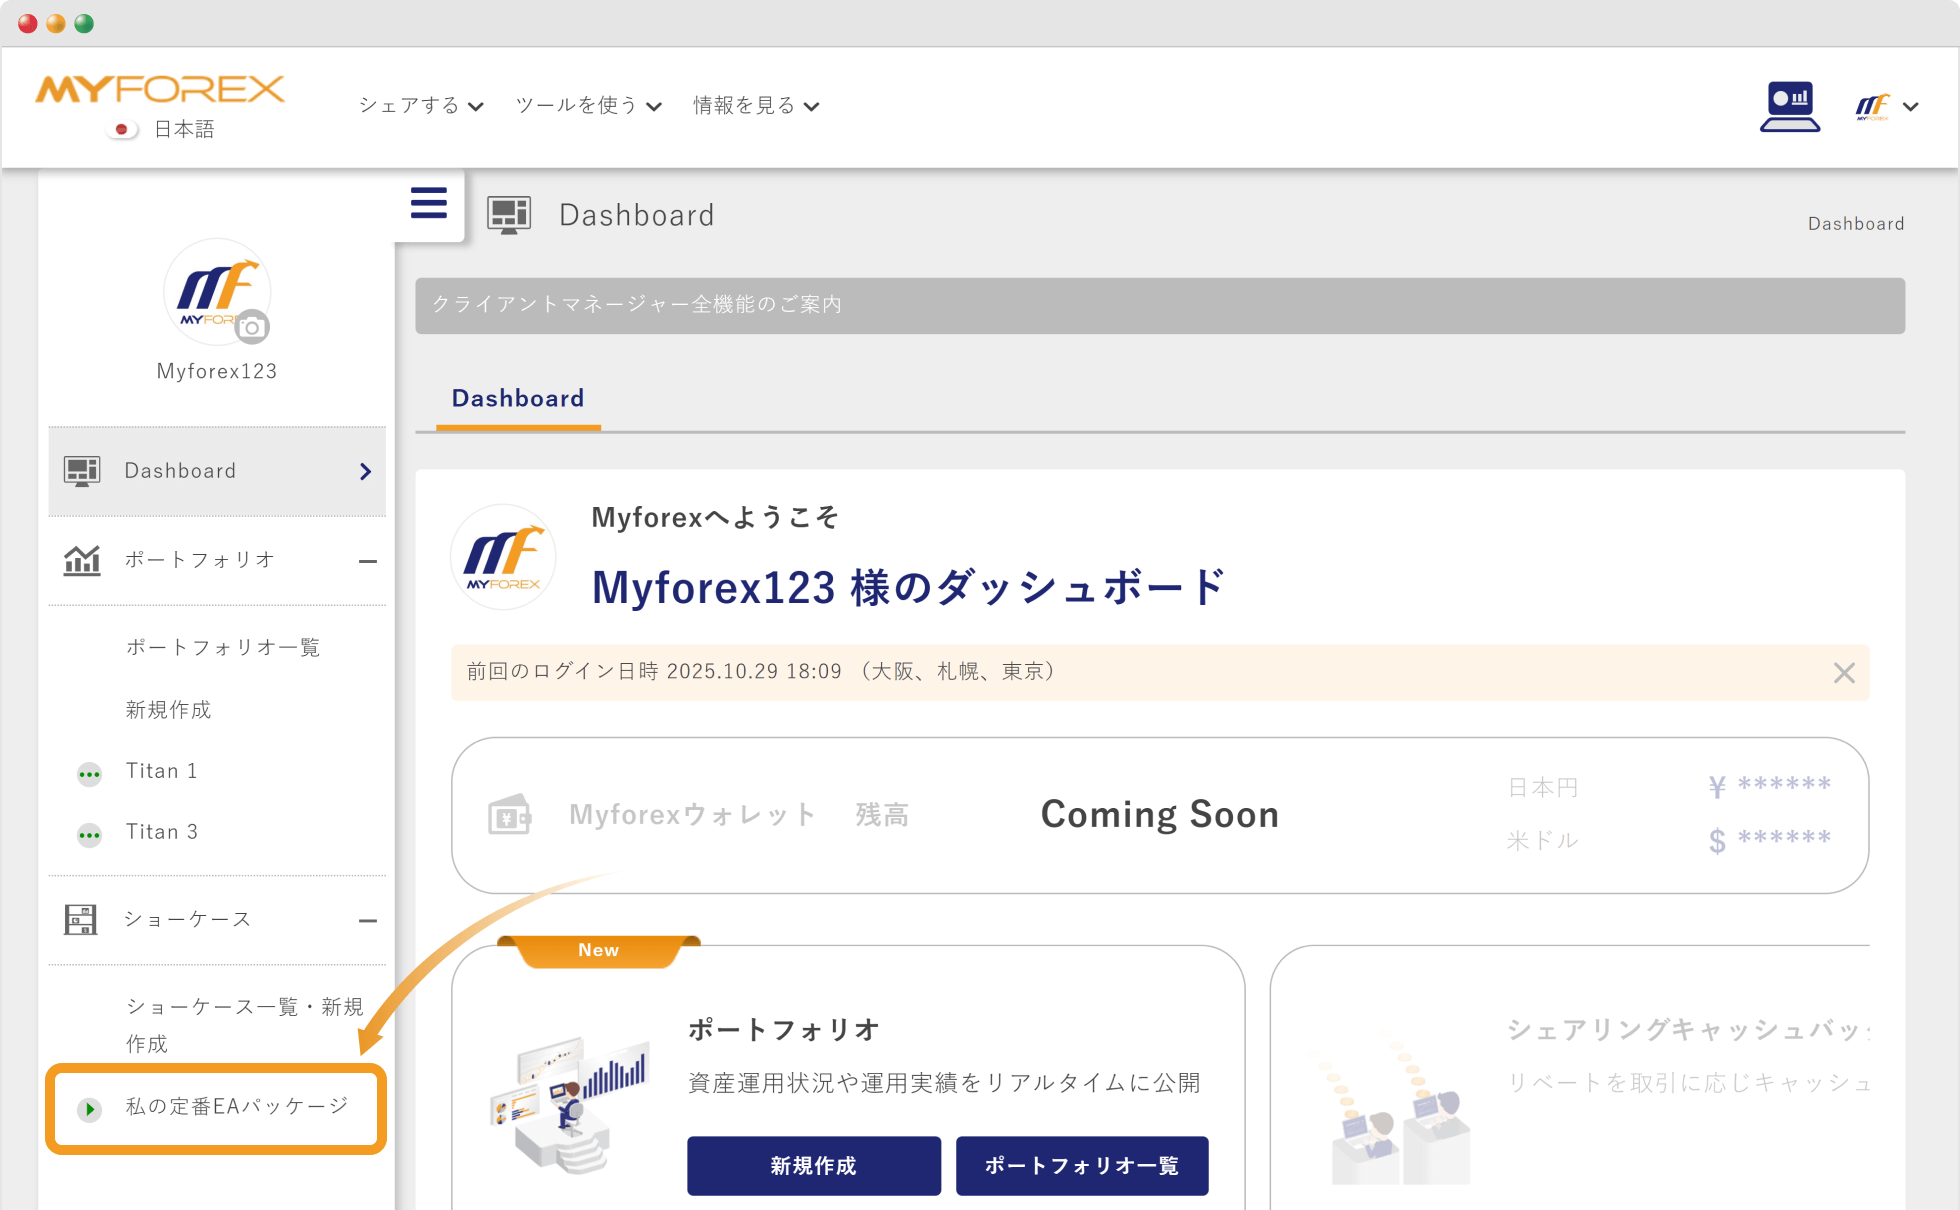This screenshot has height=1210, width=1960.
Task: Click the green dot toggle next to Titan 3
Action: coord(89,834)
